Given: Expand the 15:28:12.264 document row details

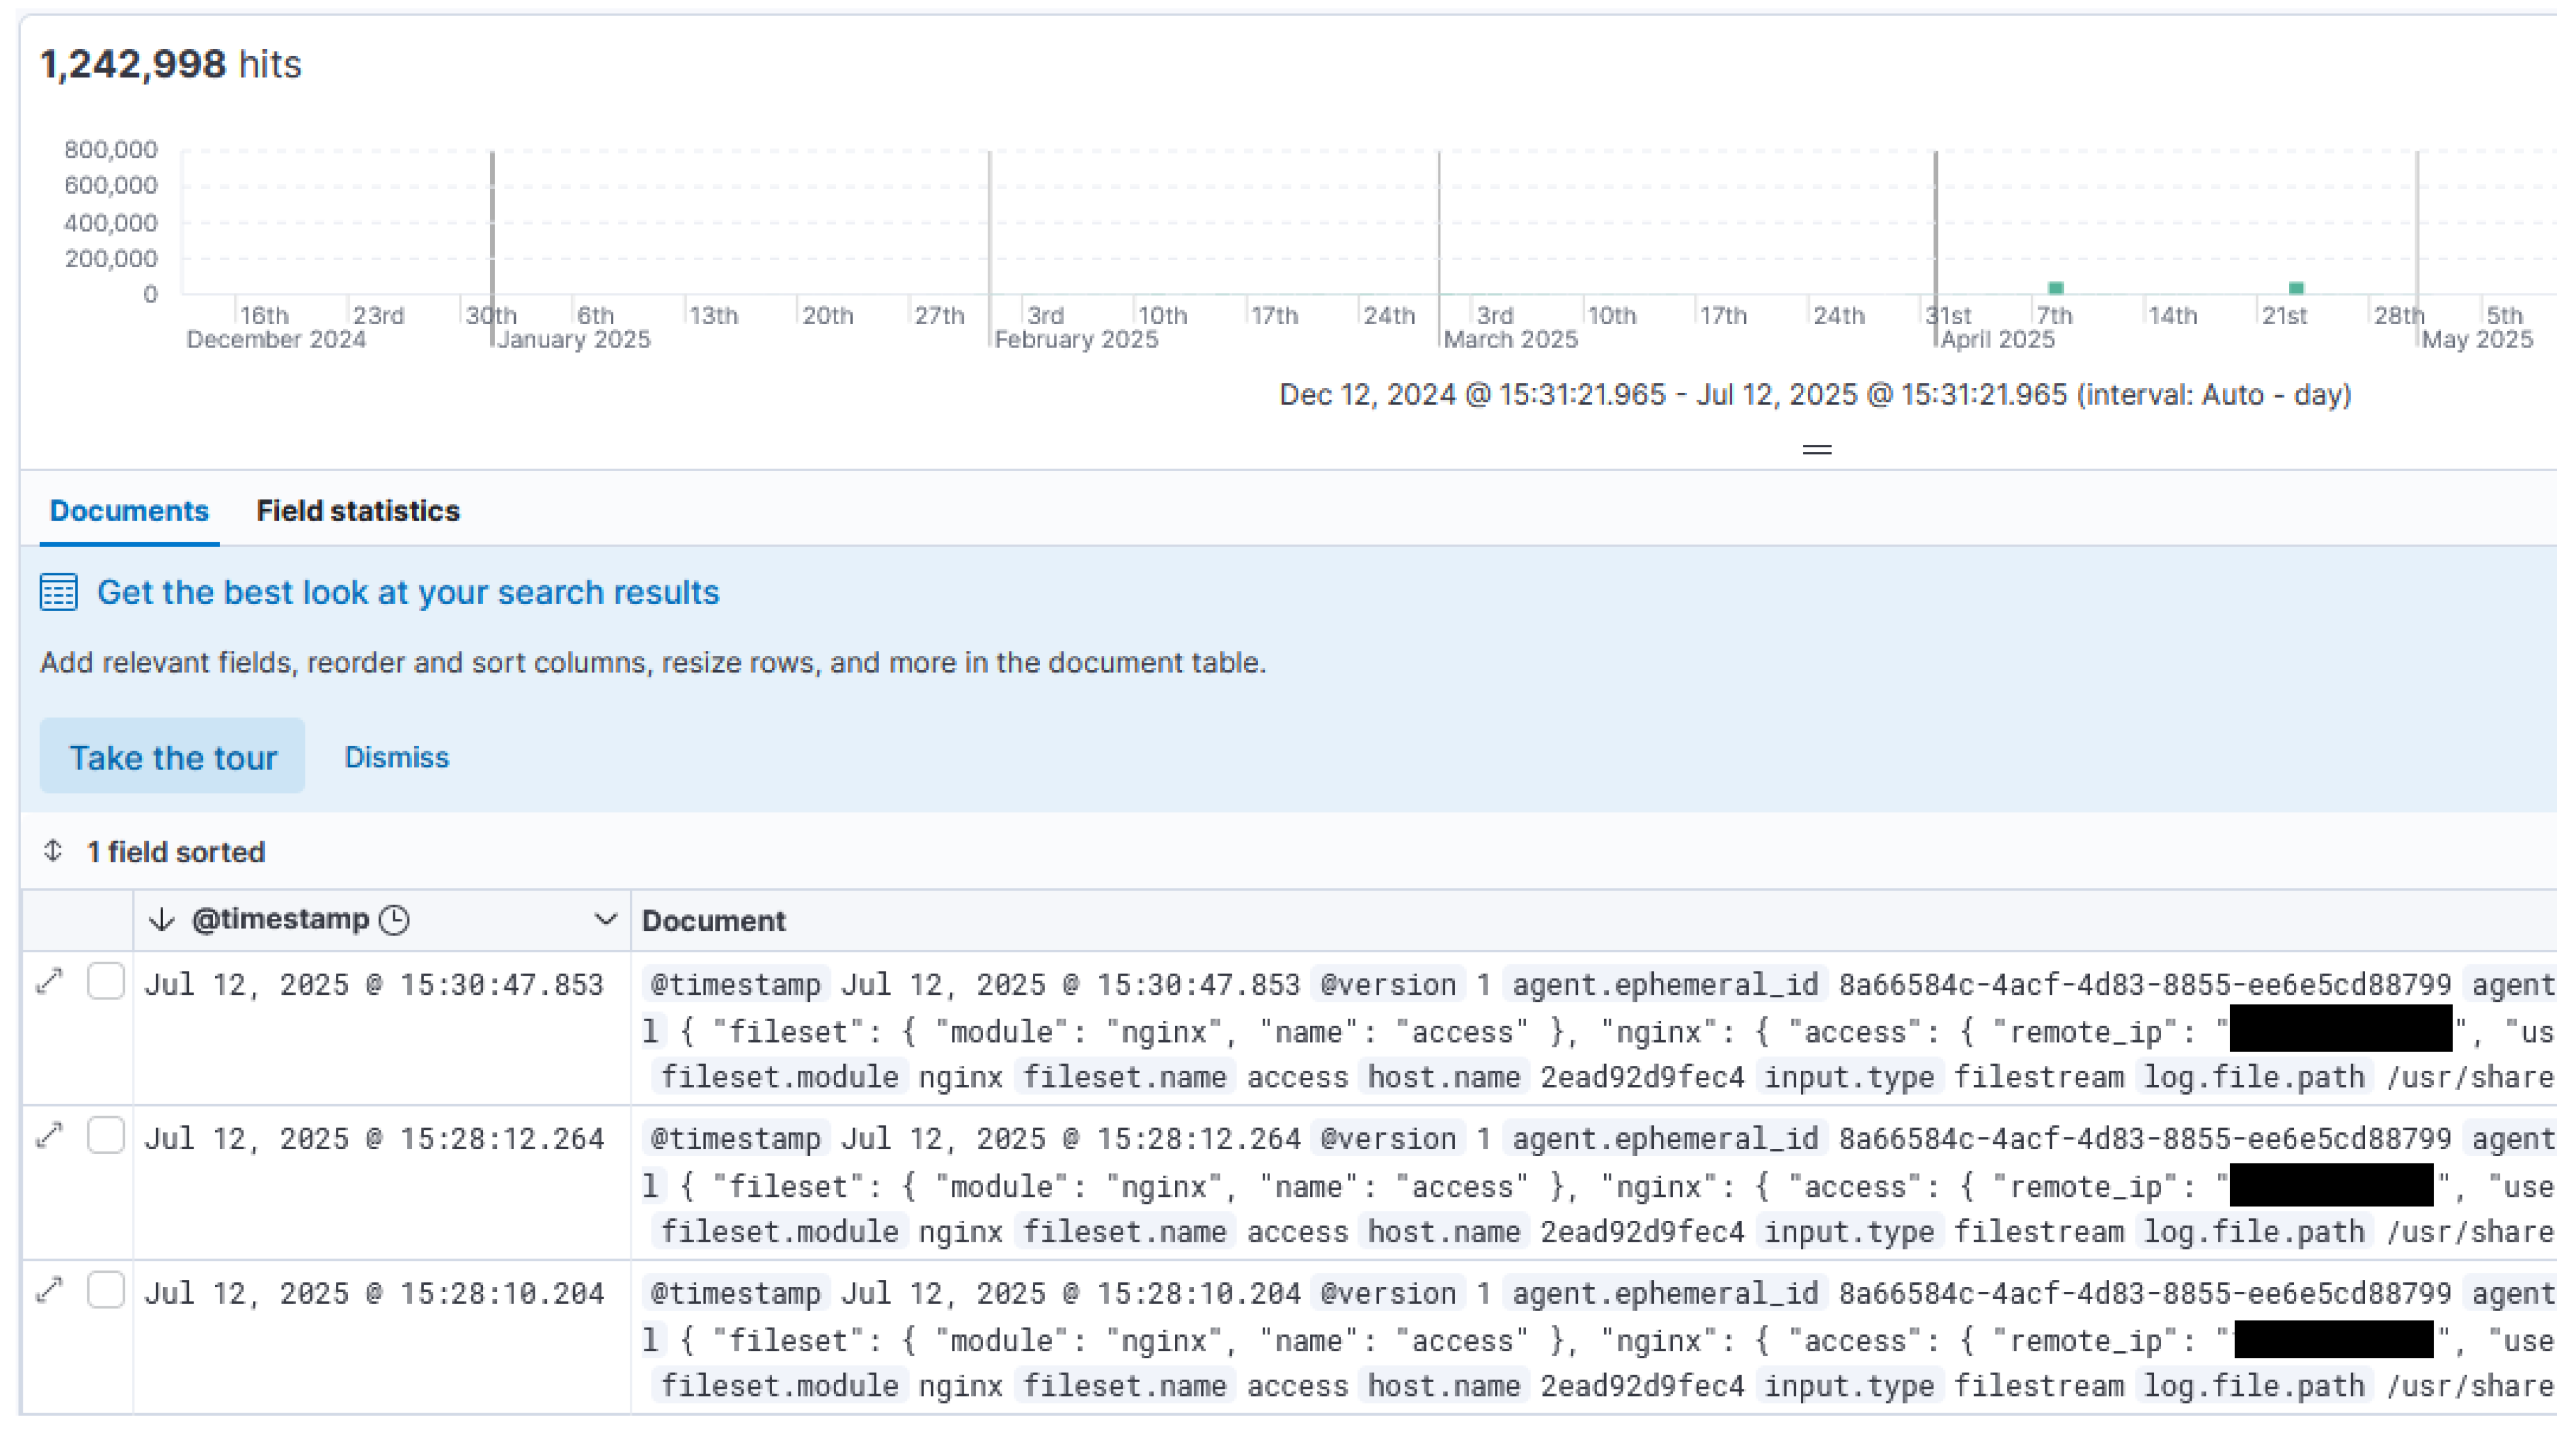Looking at the screenshot, I should (x=49, y=1136).
